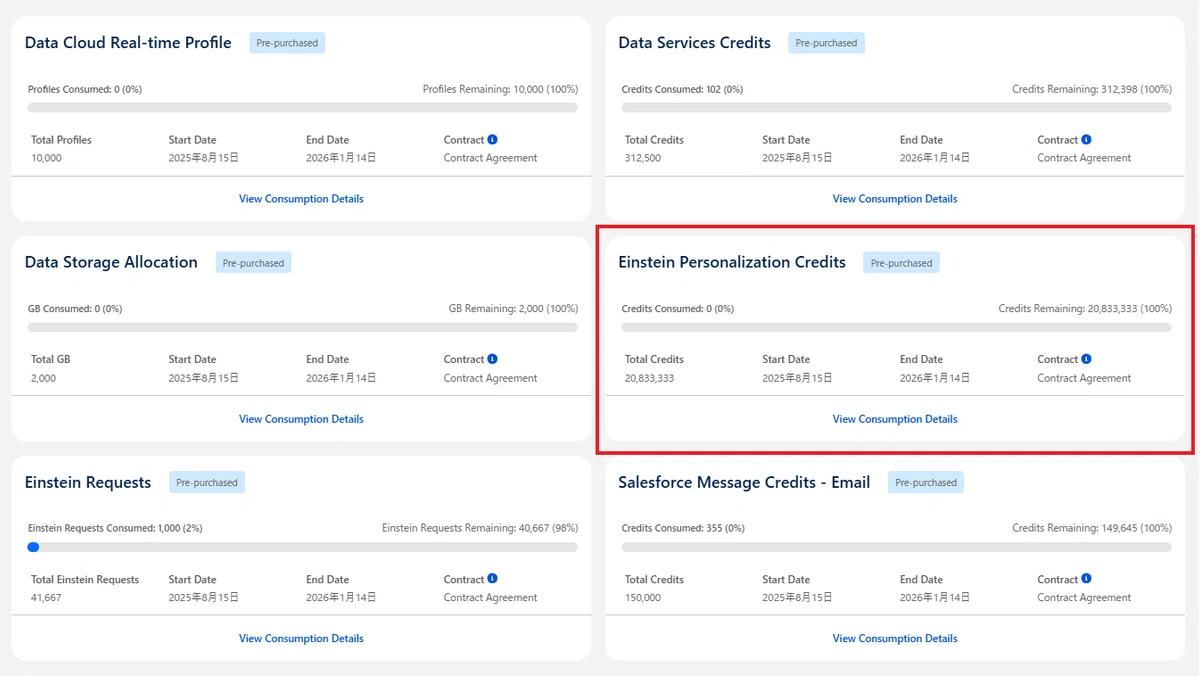This screenshot has width=1200, height=676.
Task: Click the Data Storage Allocation progress bar
Action: 302,327
